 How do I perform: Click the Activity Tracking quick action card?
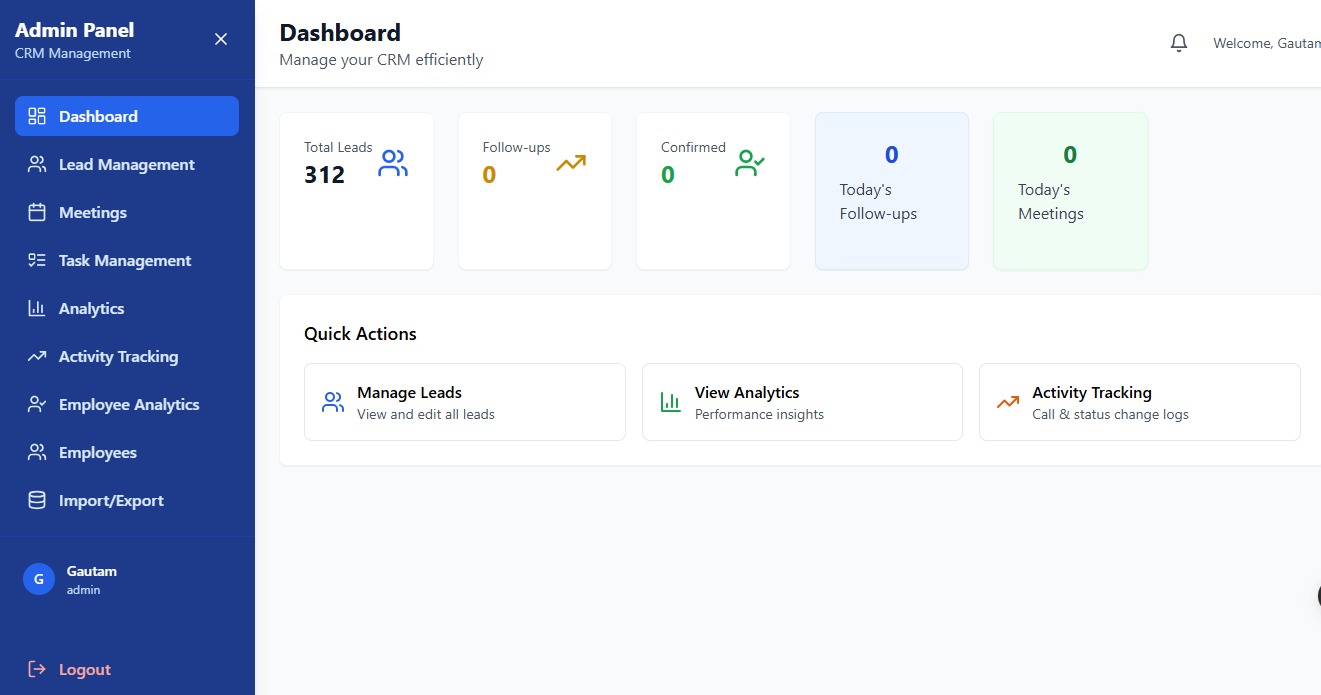coord(1139,402)
